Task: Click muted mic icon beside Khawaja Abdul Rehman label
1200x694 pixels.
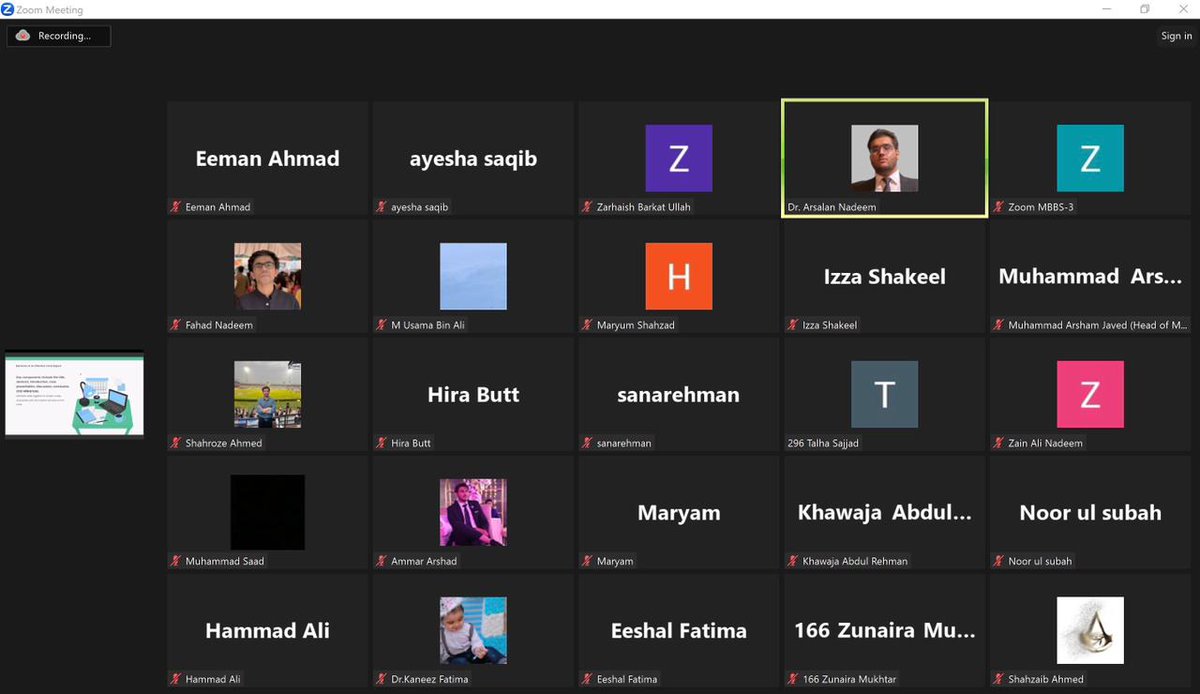Action: pos(794,561)
